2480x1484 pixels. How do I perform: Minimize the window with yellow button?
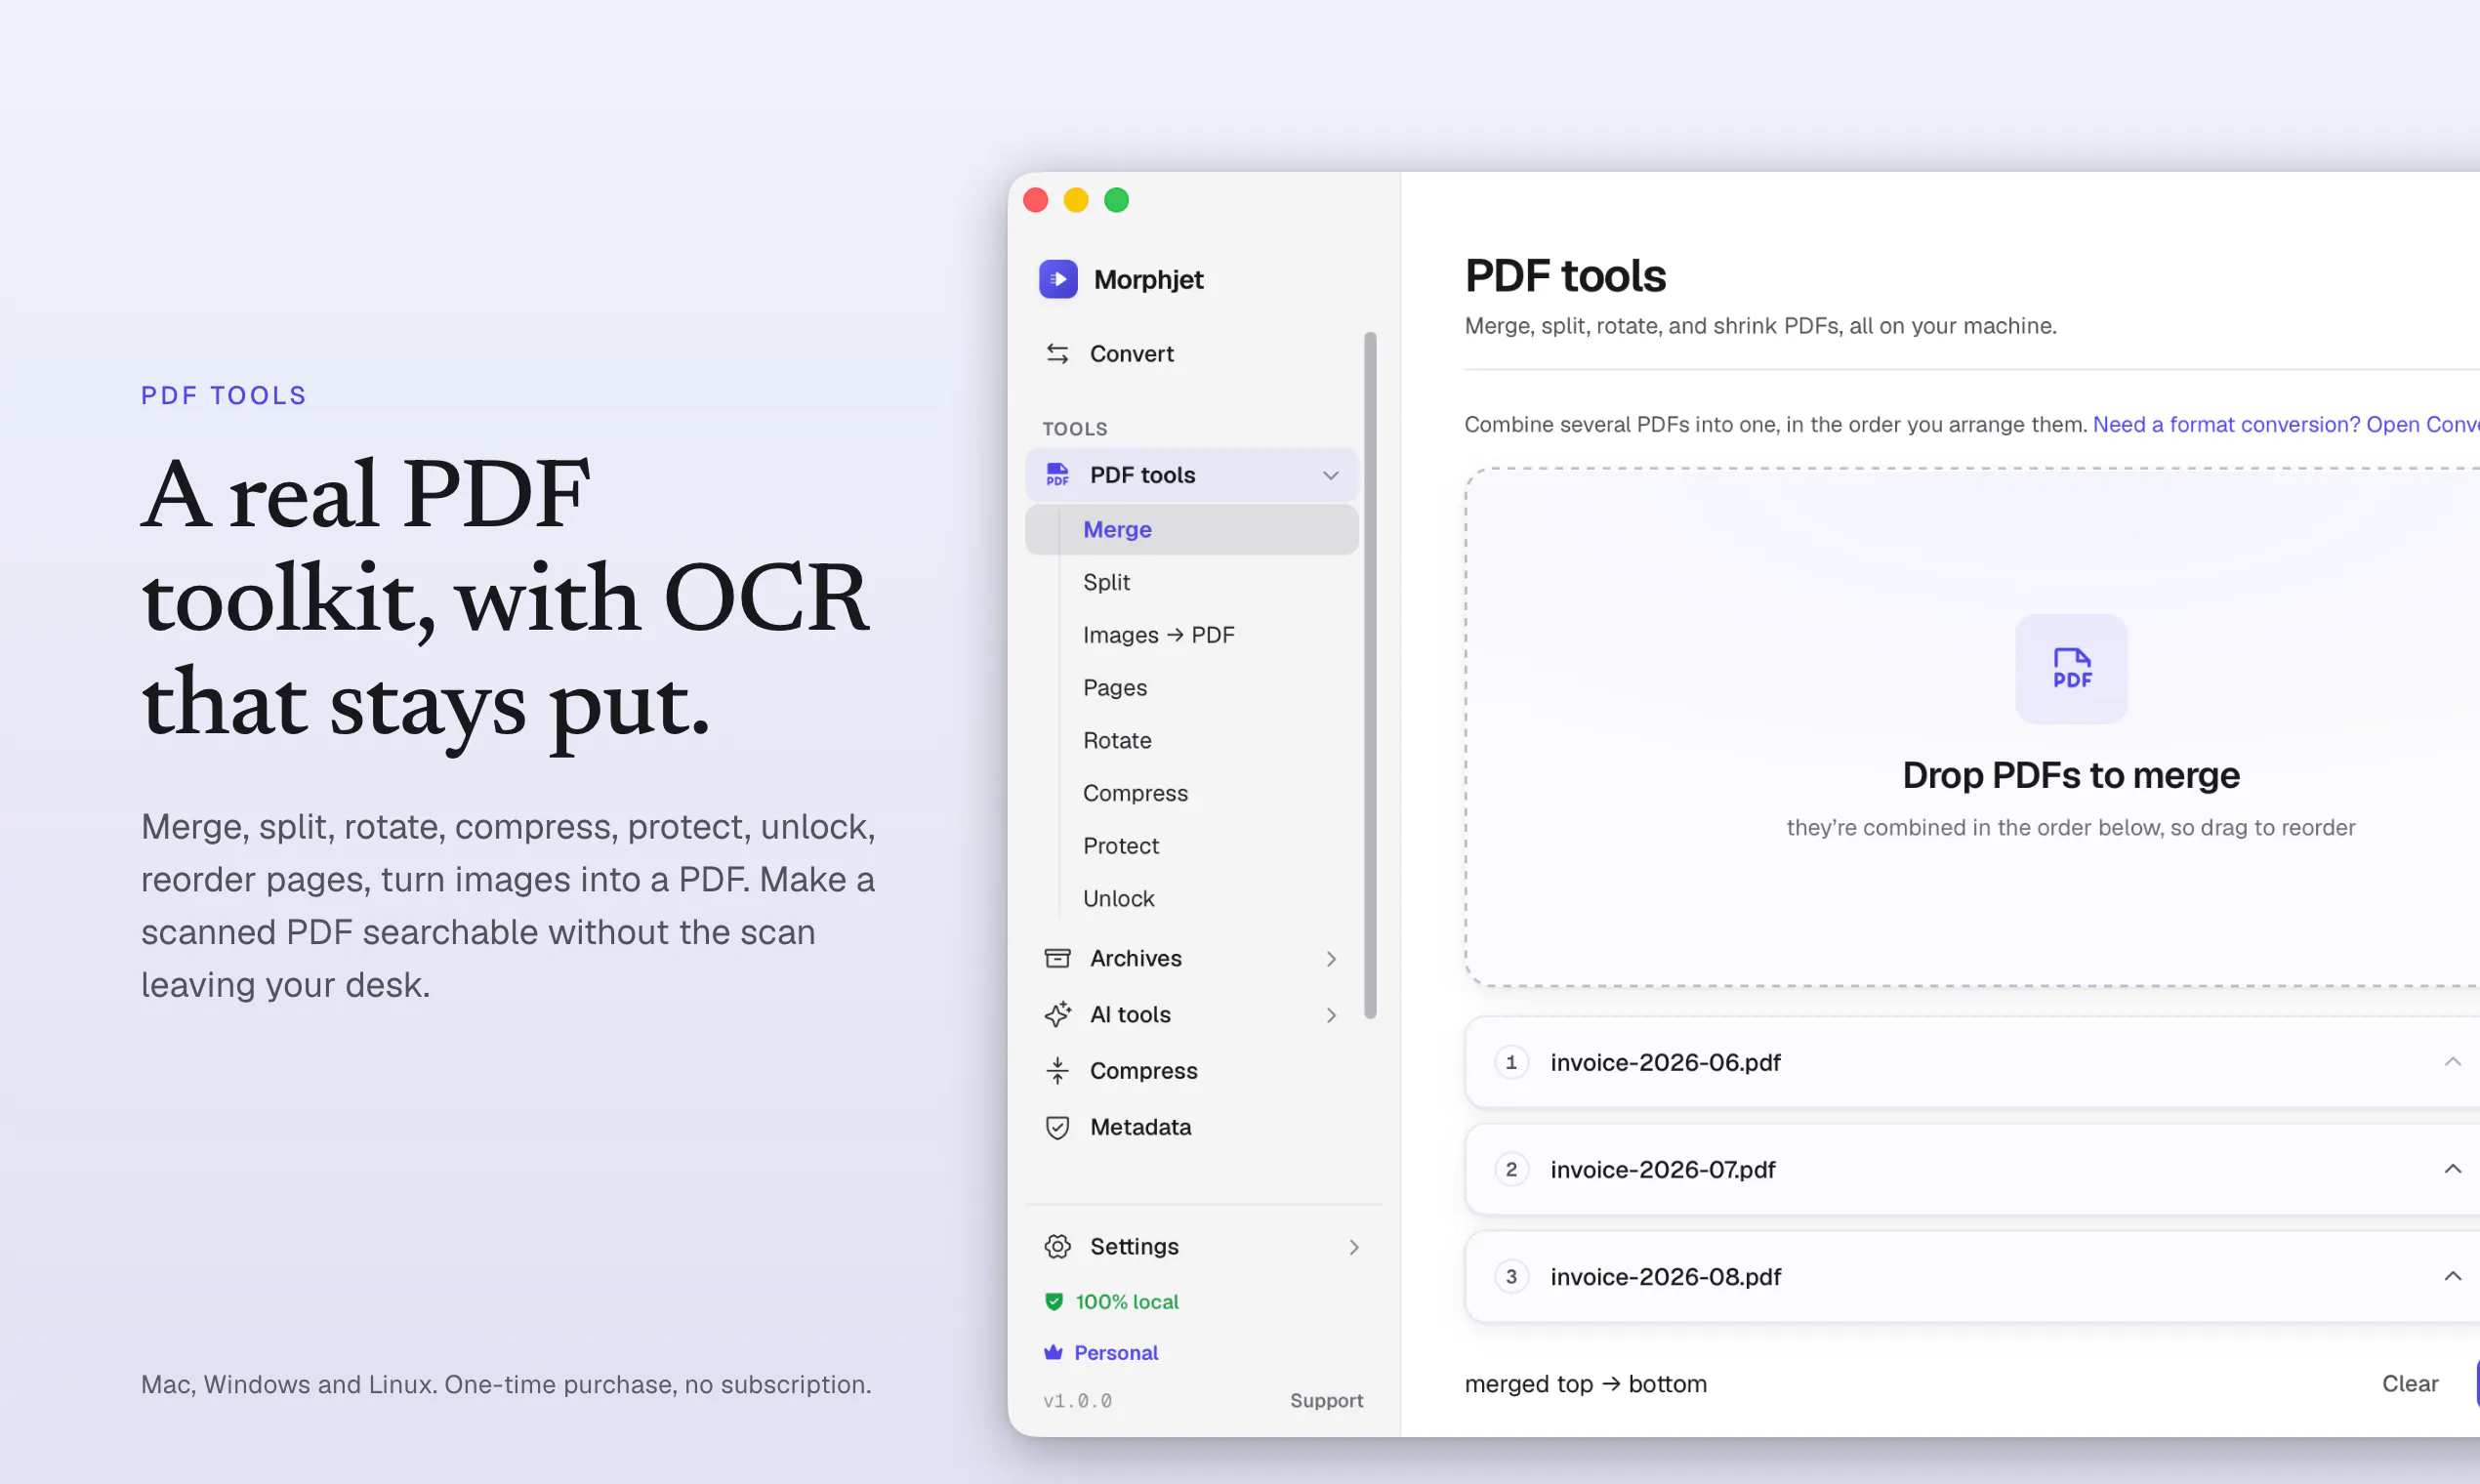click(1076, 200)
